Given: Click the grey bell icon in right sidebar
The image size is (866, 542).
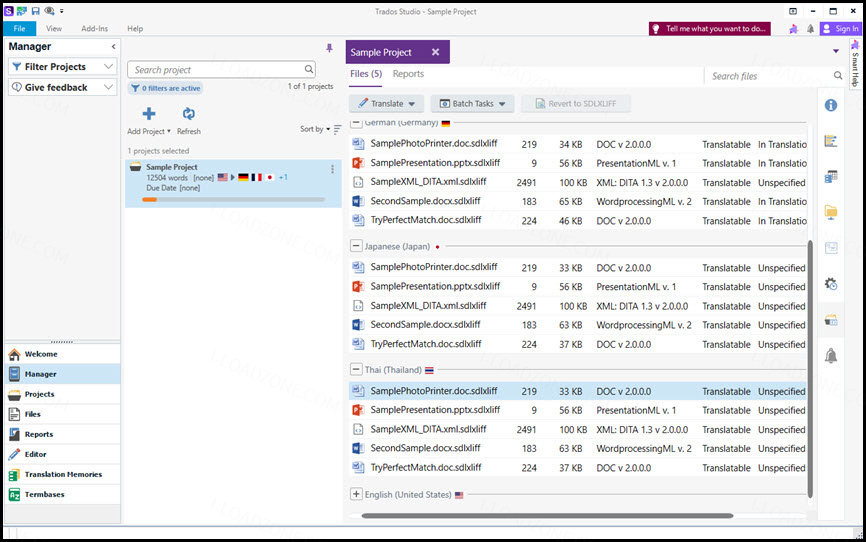Looking at the screenshot, I should (831, 356).
